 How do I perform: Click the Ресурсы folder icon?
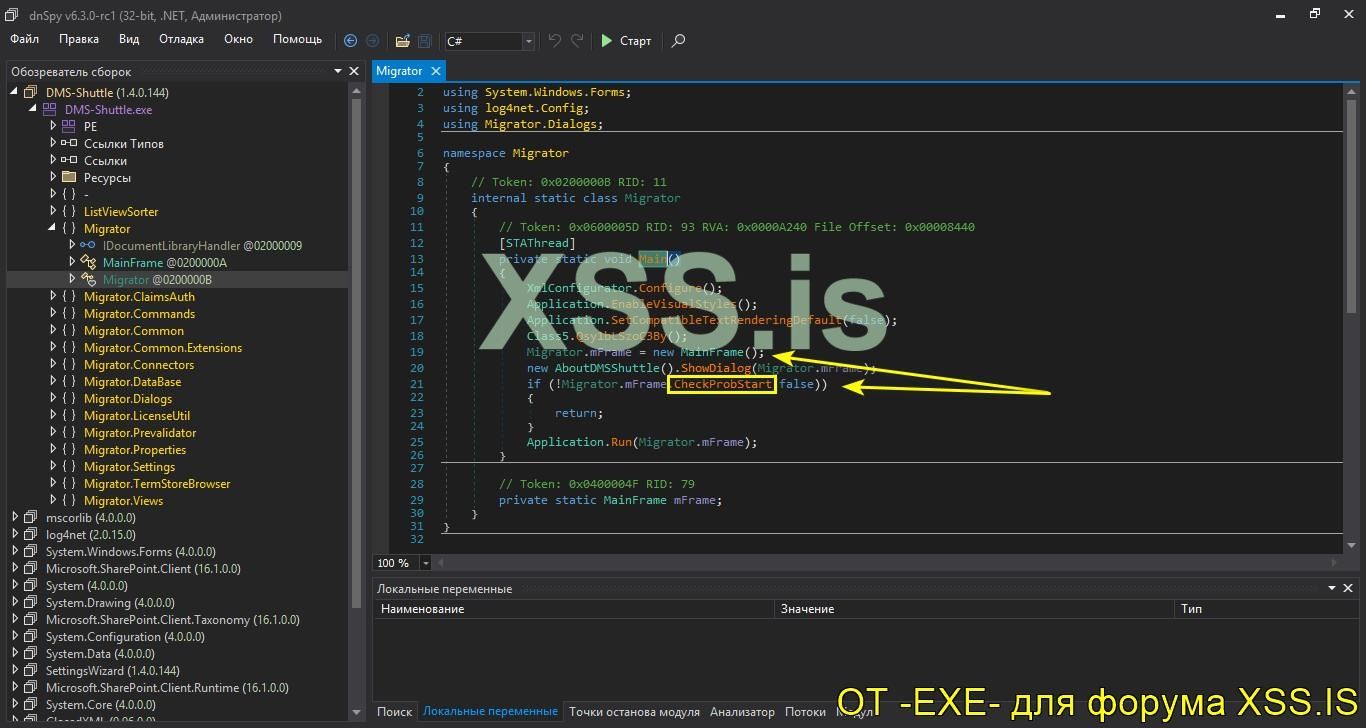68,178
